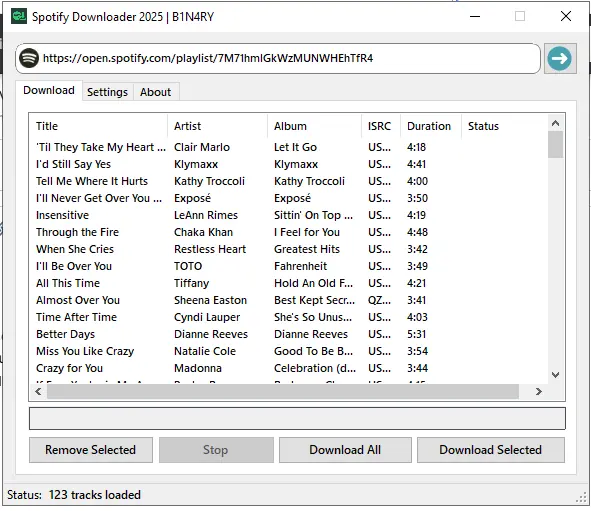This screenshot has width=591, height=511.
Task: Click artist Dianne Reeves cell
Action: [211, 334]
